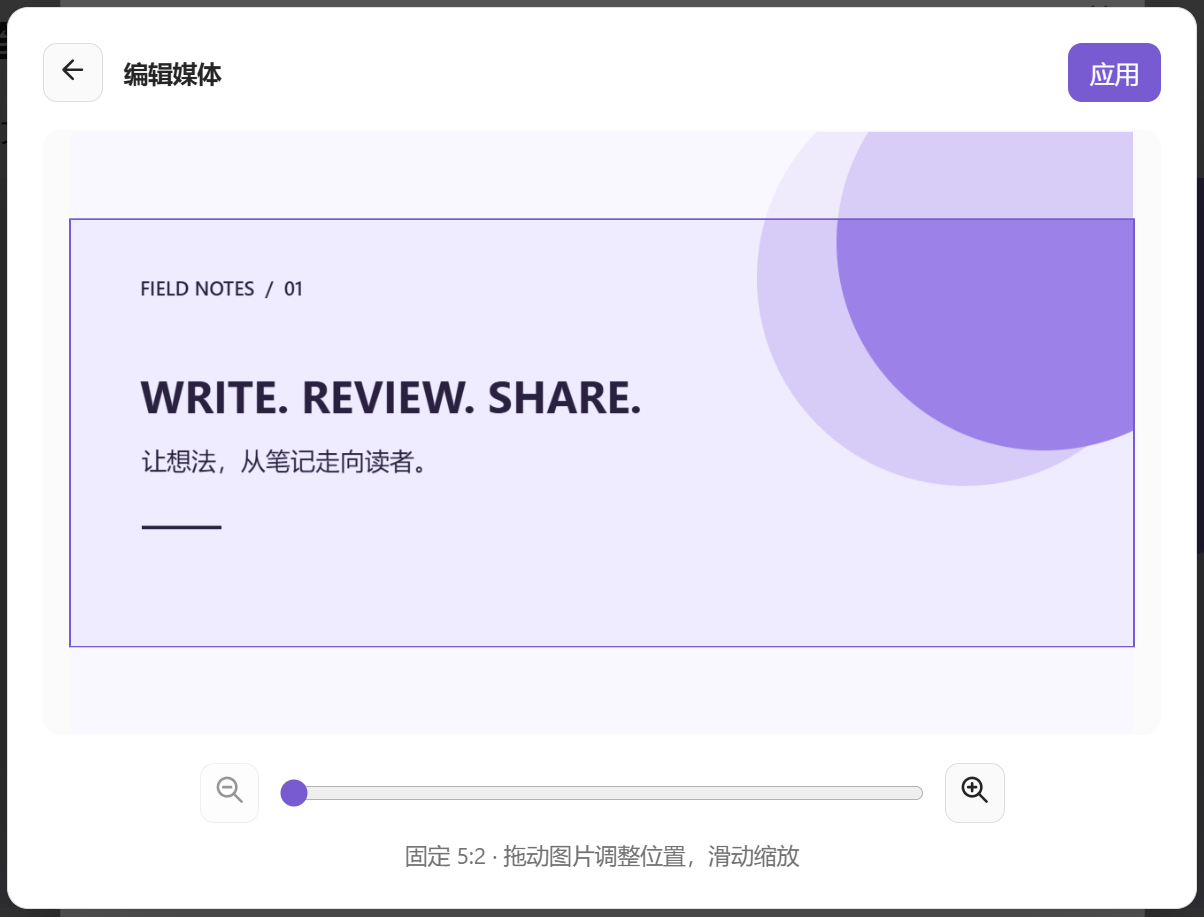Click the FIELD NOTES / 01 label
This screenshot has width=1204, height=917.
pyautogui.click(x=221, y=289)
